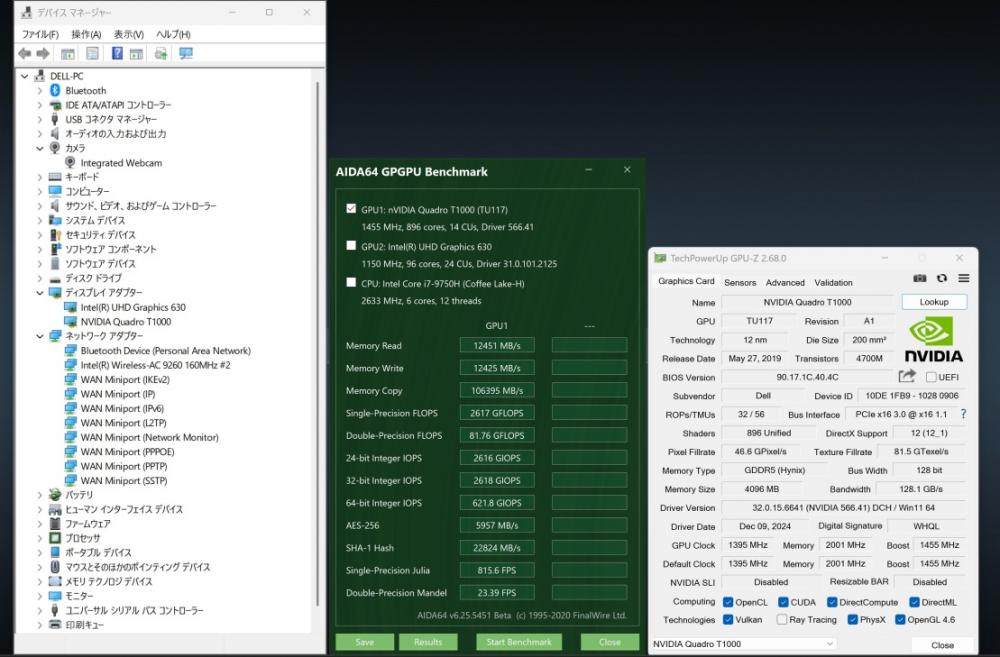Image resolution: width=1000 pixels, height=657 pixels.
Task: Click the forward arrow in Device Manager toolbar
Action: click(x=43, y=54)
